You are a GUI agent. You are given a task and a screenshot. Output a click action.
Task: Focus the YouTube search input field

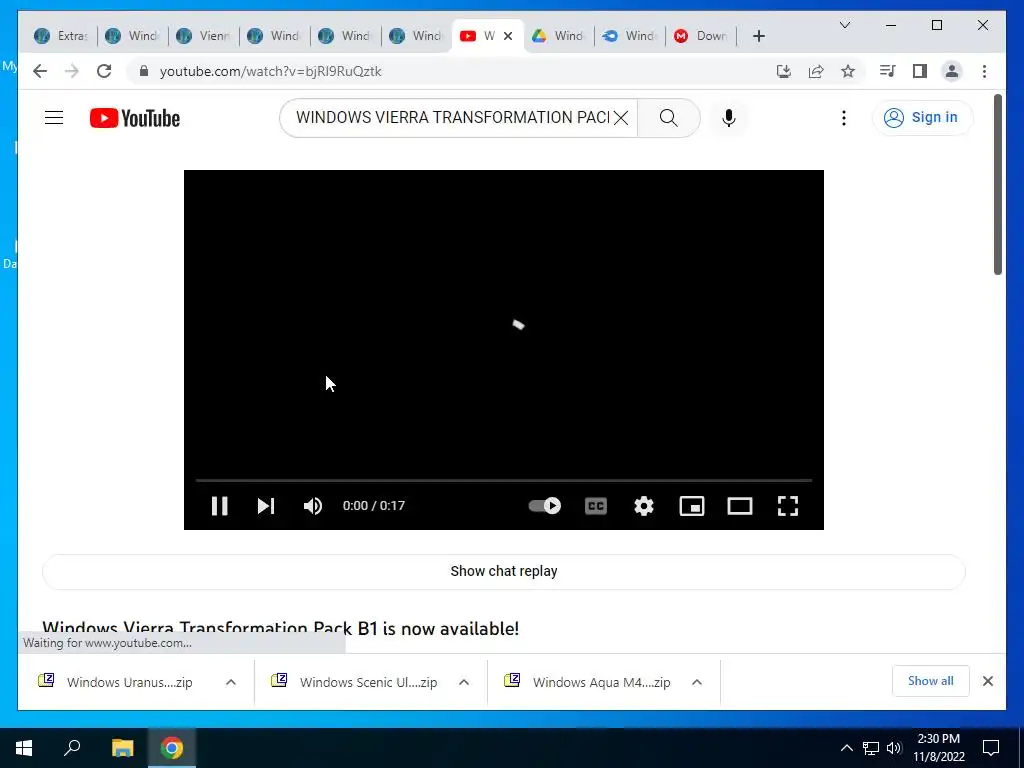(452, 118)
